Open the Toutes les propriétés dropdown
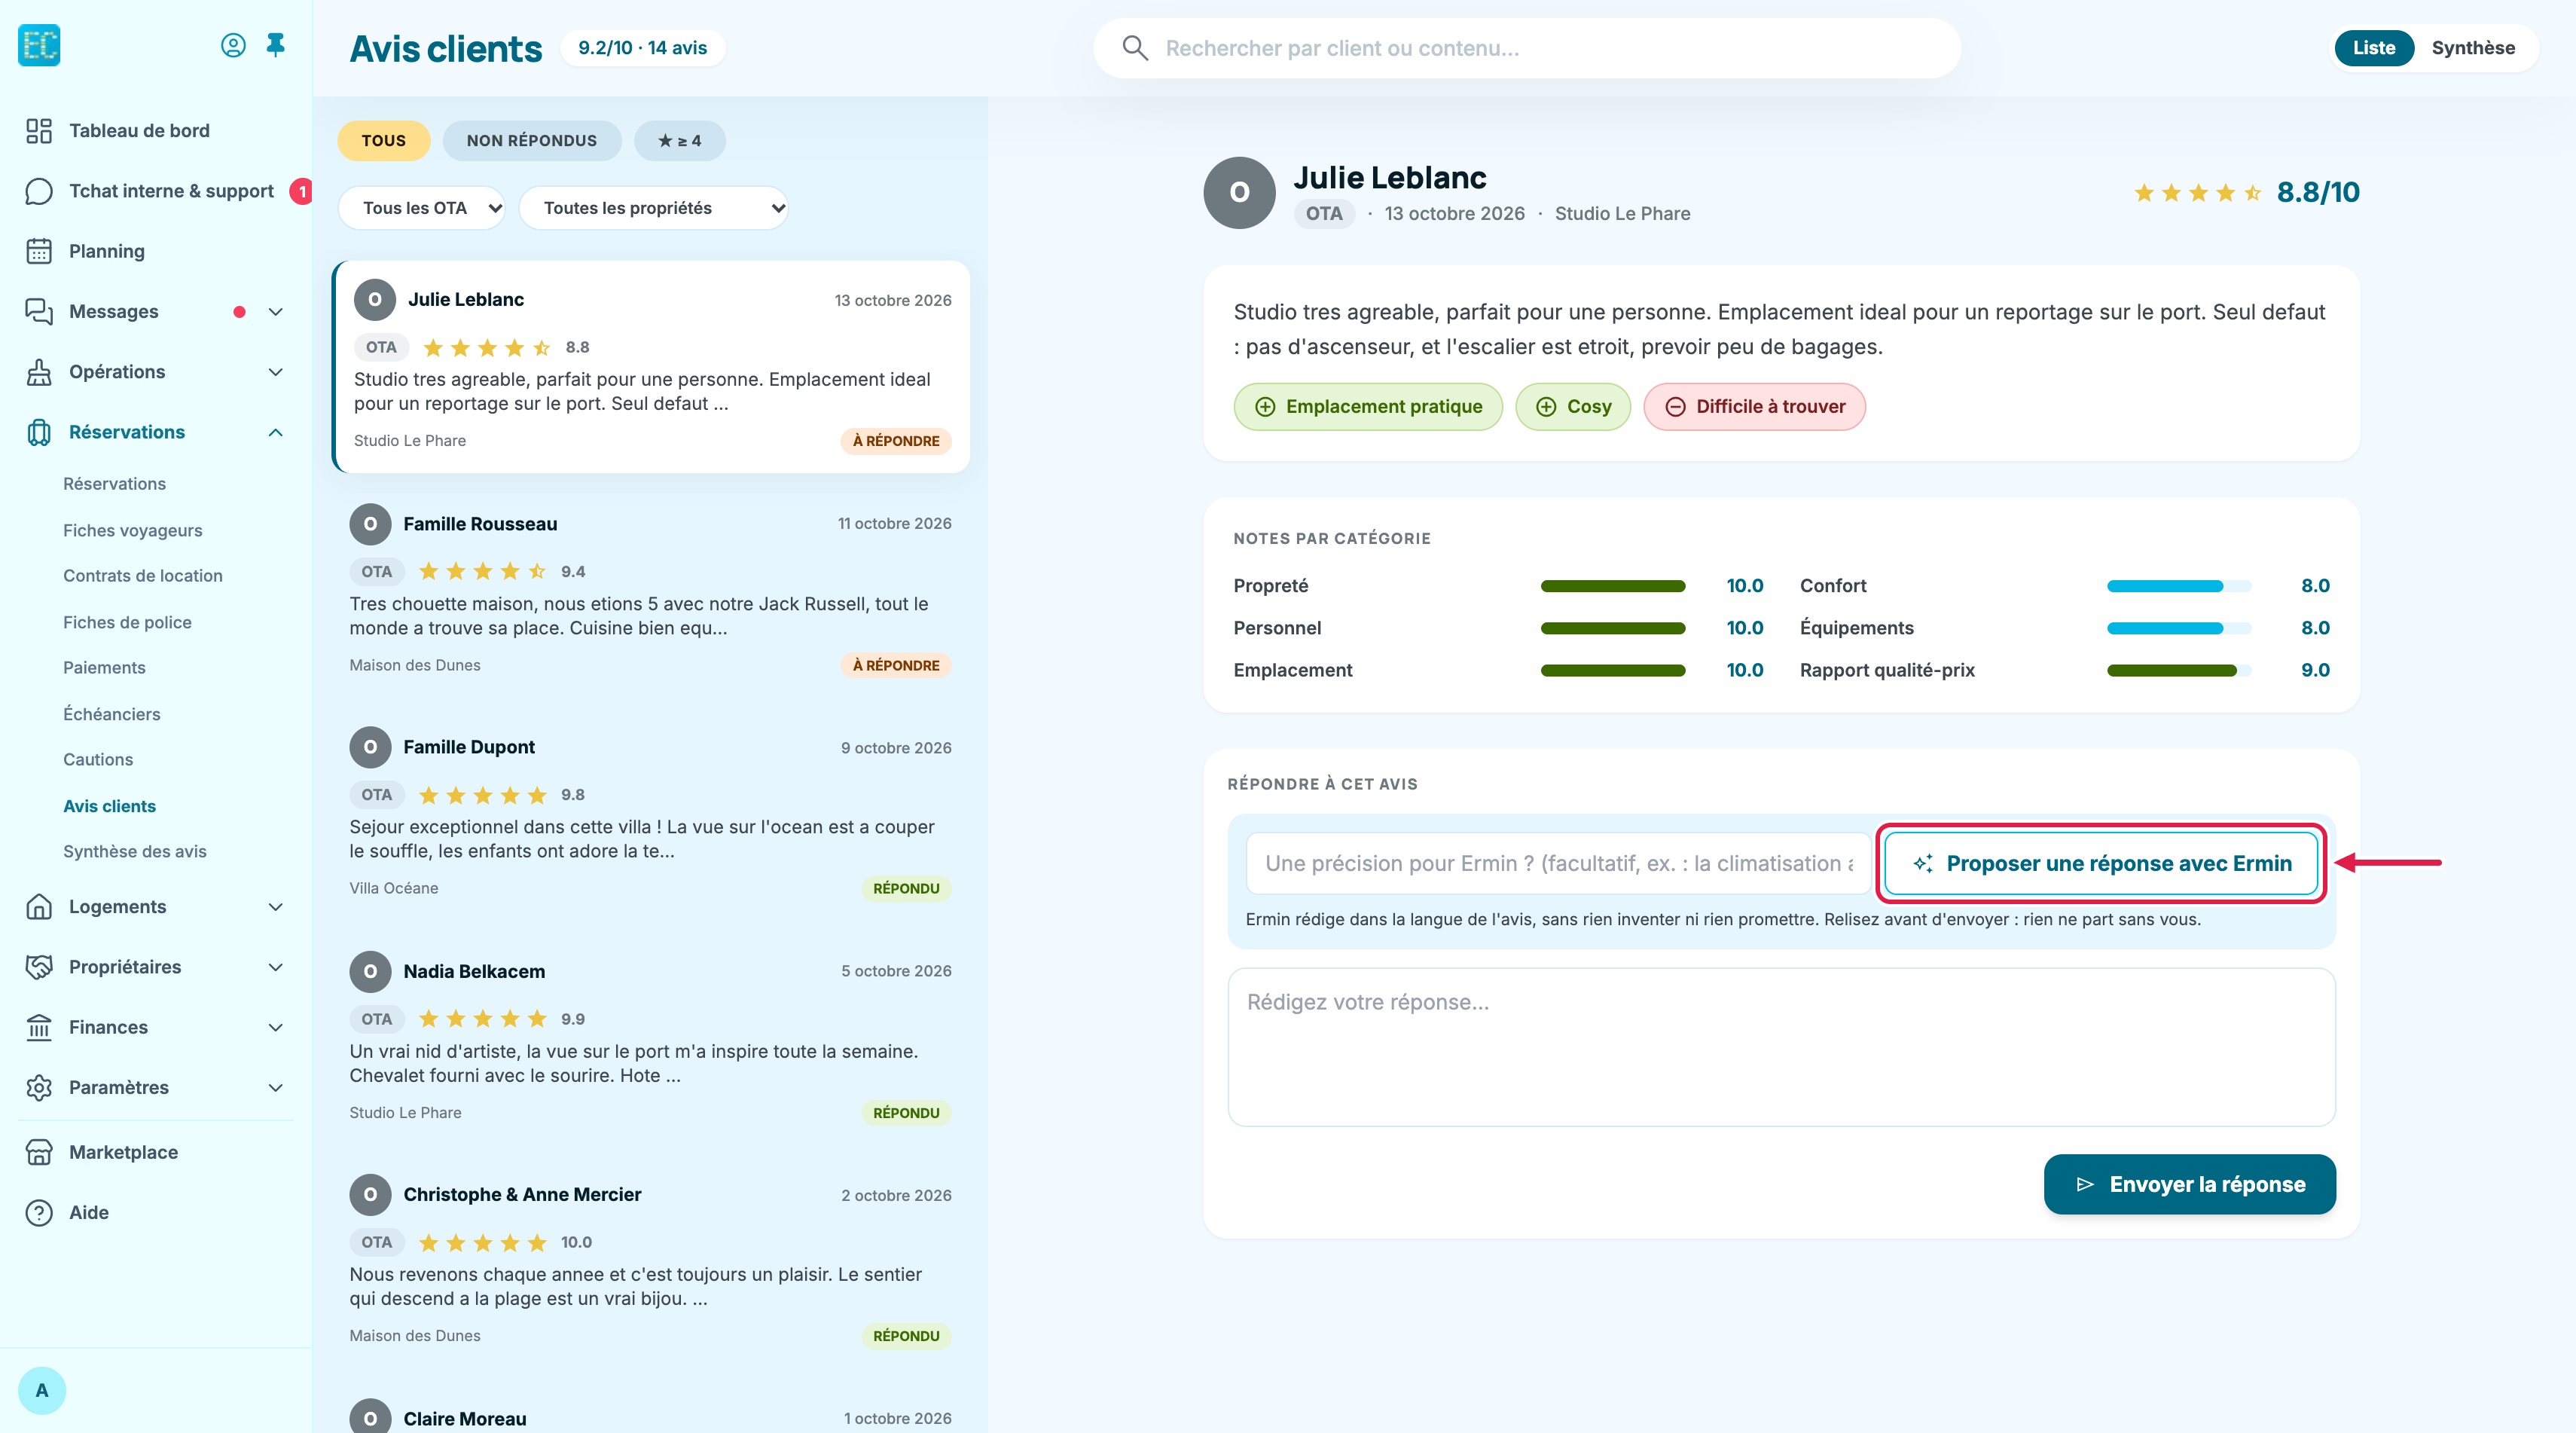The image size is (2576, 1433). click(654, 208)
